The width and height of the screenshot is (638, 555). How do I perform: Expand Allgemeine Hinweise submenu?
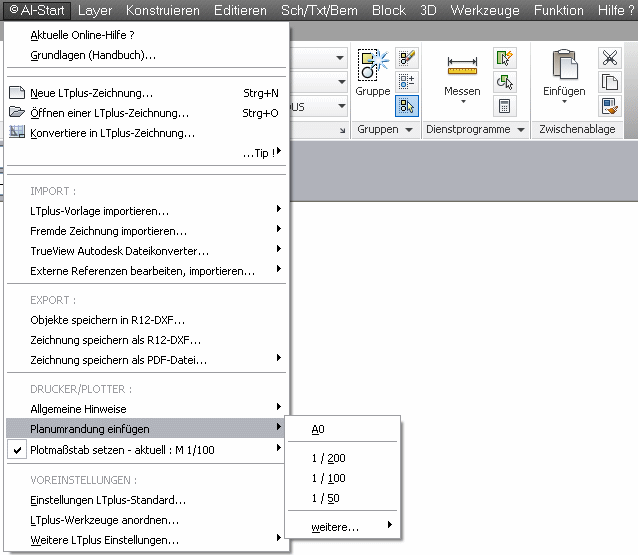tap(146, 409)
